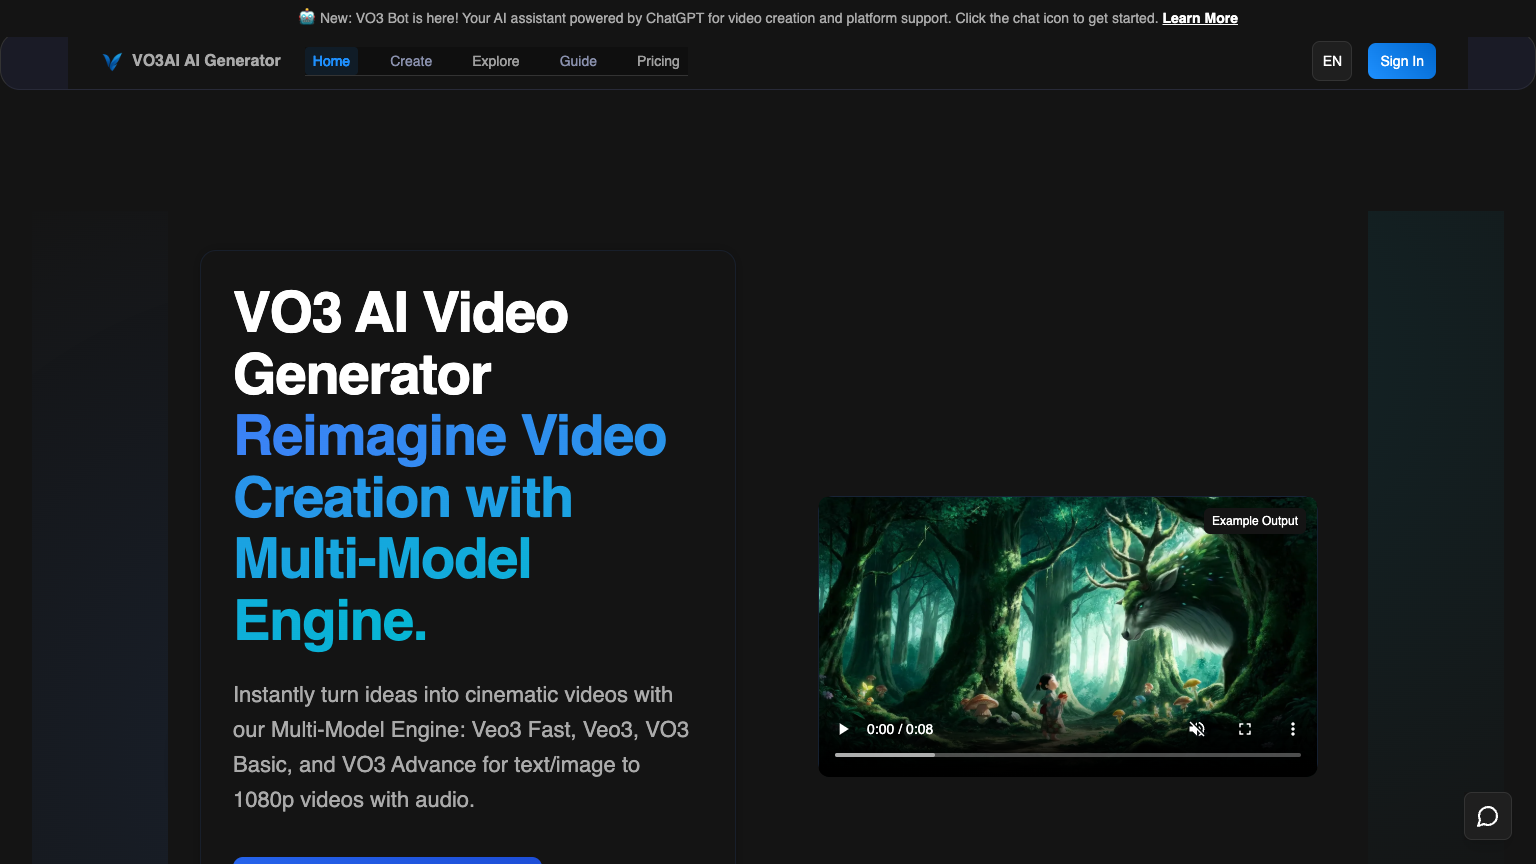View the Pricing page
This screenshot has width=1536, height=864.
(x=657, y=61)
